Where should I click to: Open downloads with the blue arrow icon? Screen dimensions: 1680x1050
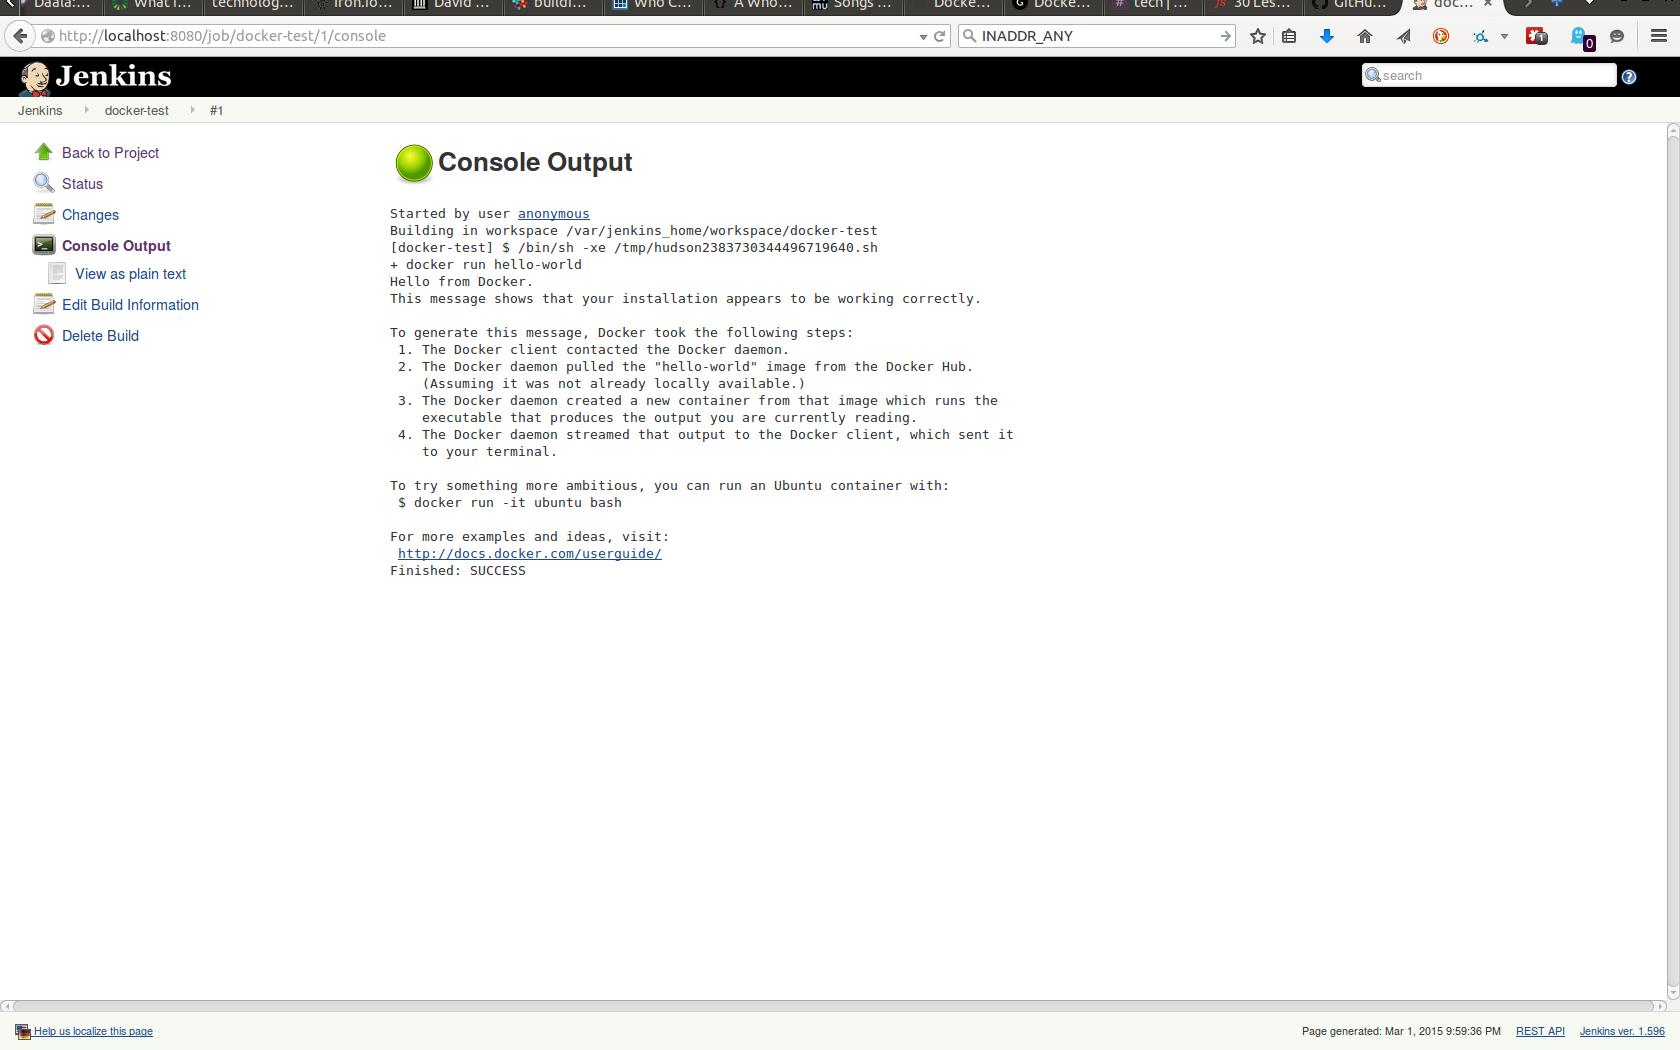tap(1326, 36)
